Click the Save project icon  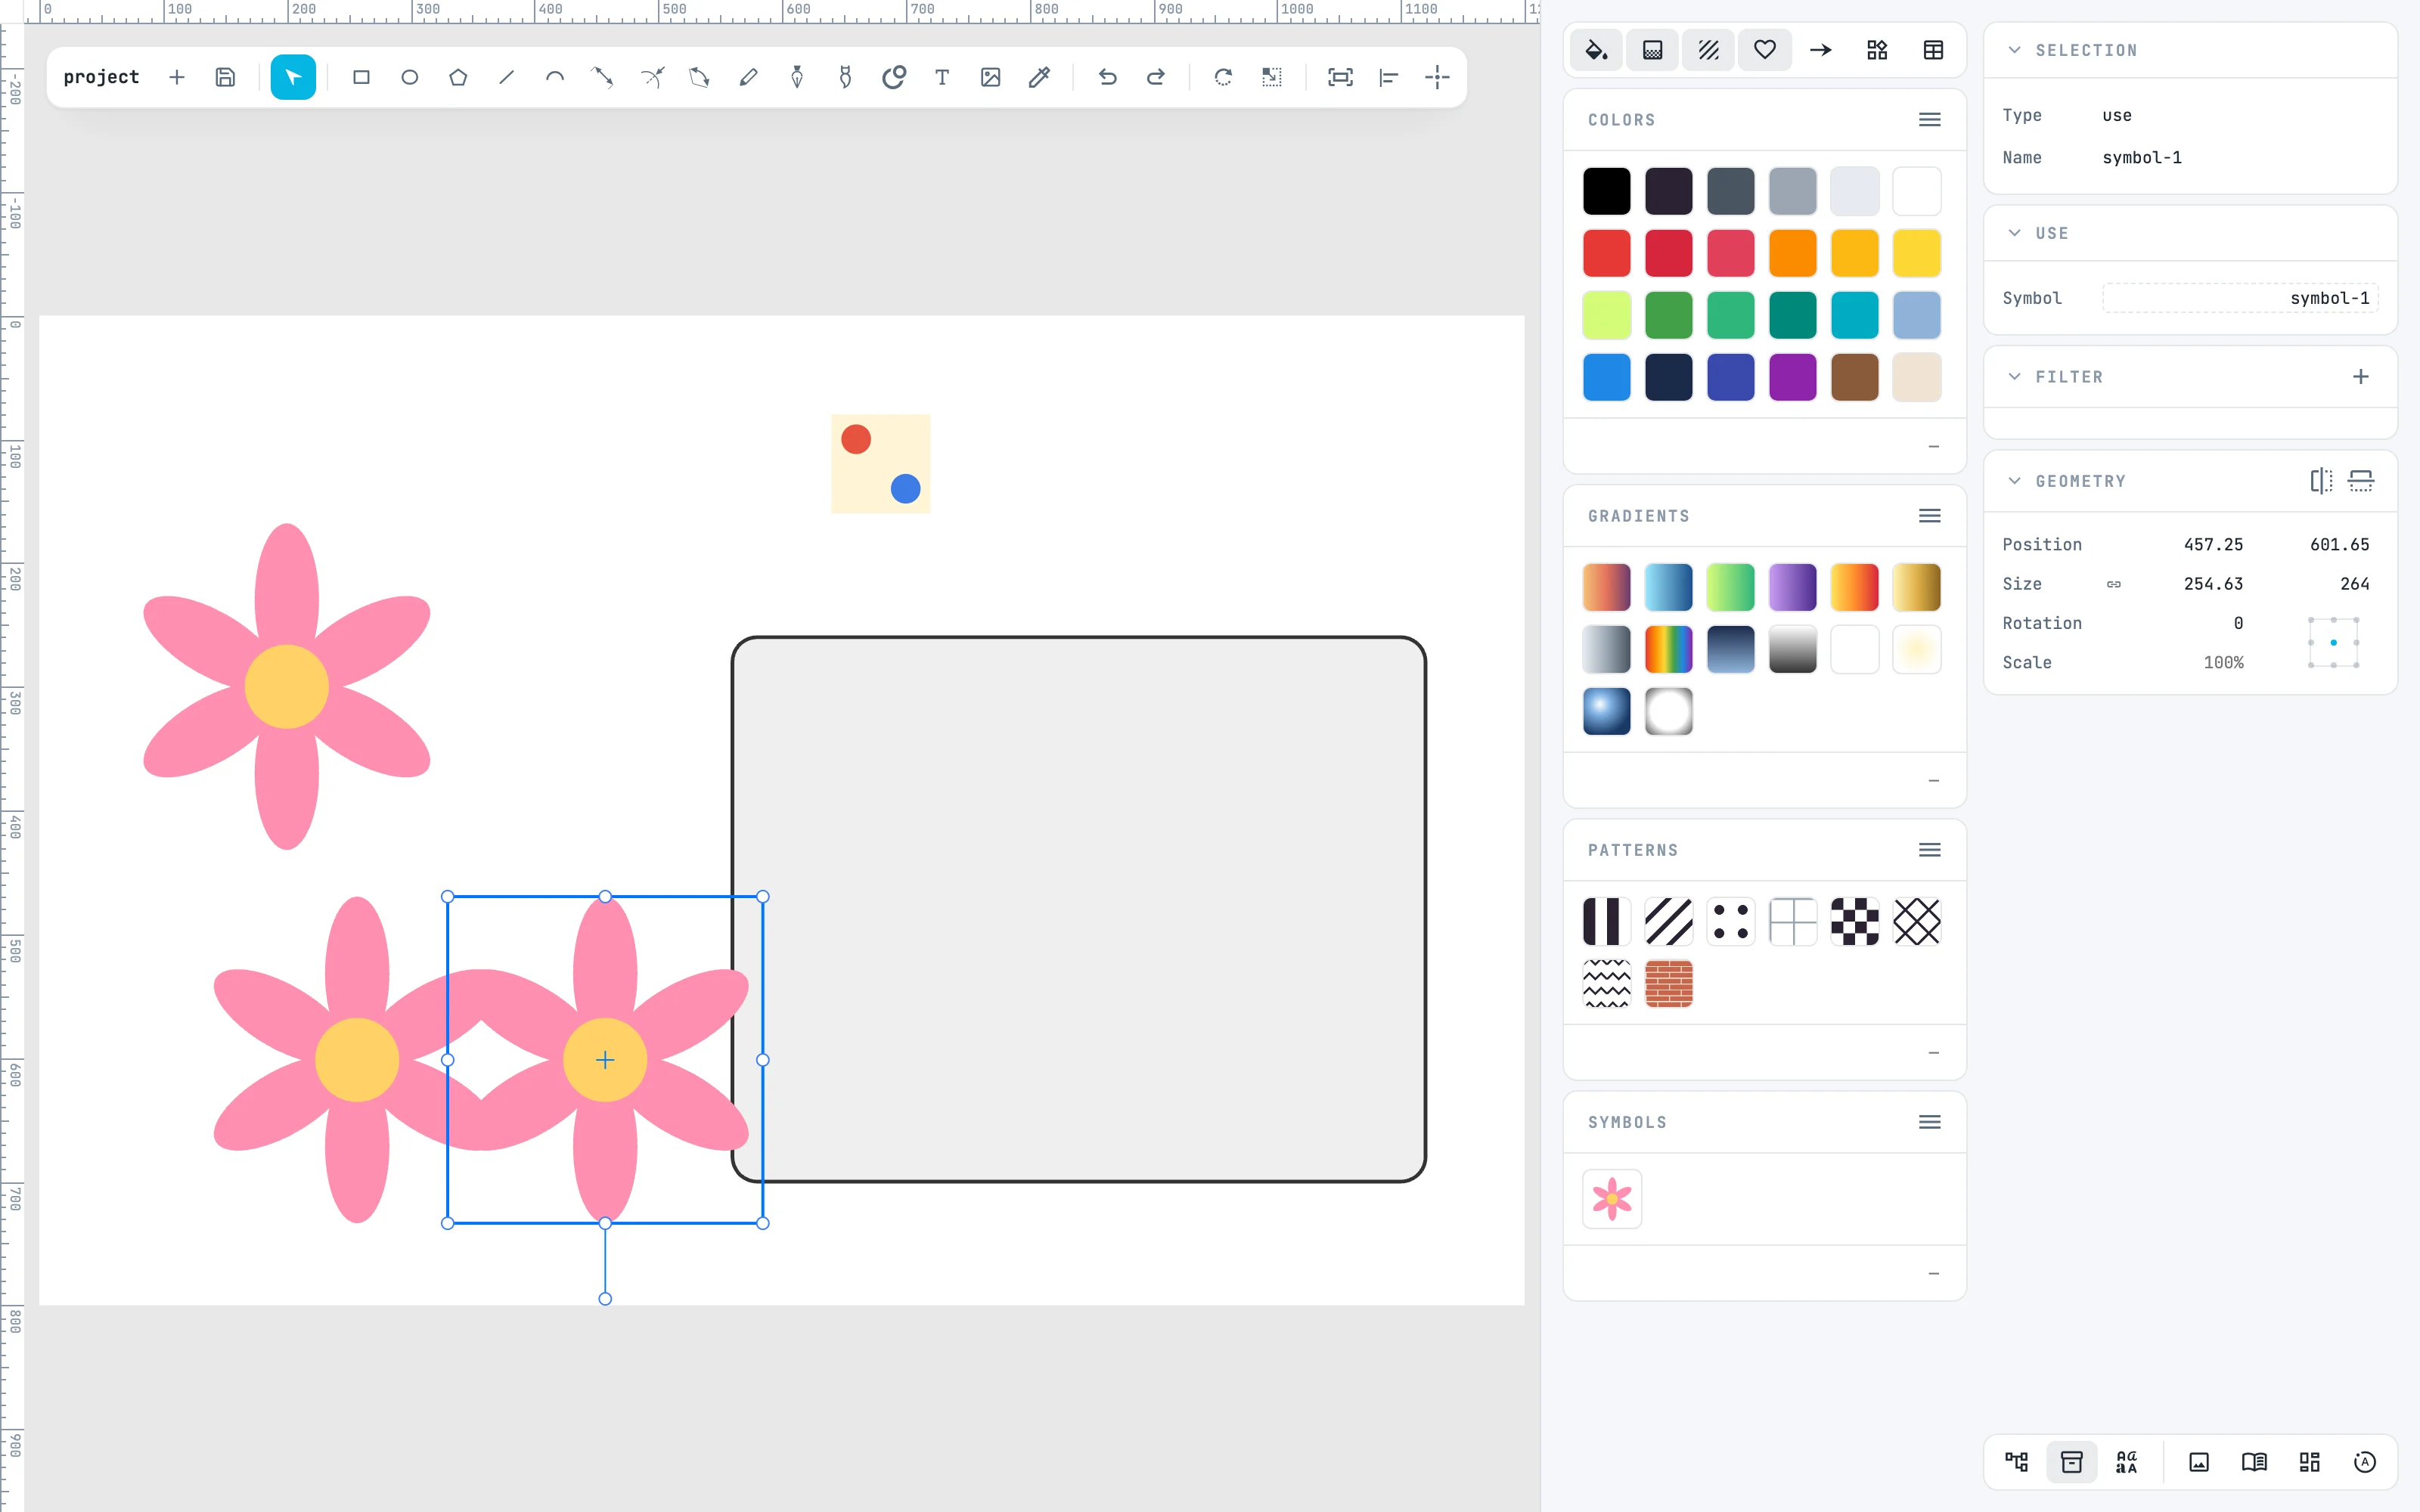[x=225, y=77]
